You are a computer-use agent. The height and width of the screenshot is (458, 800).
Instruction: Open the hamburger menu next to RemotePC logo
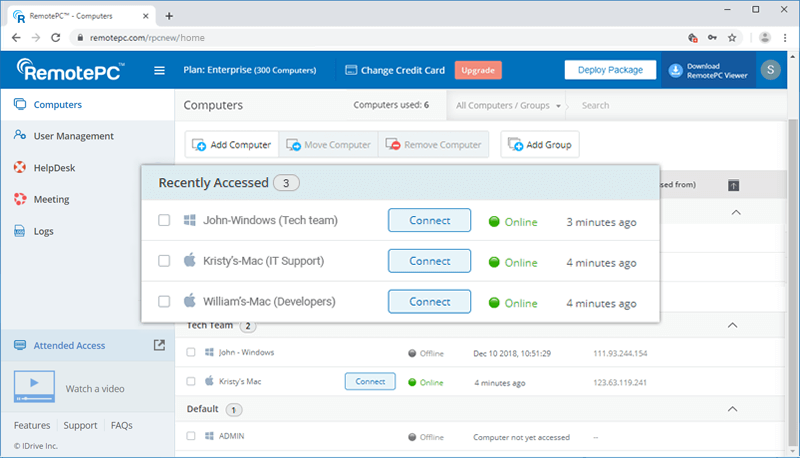coord(159,70)
